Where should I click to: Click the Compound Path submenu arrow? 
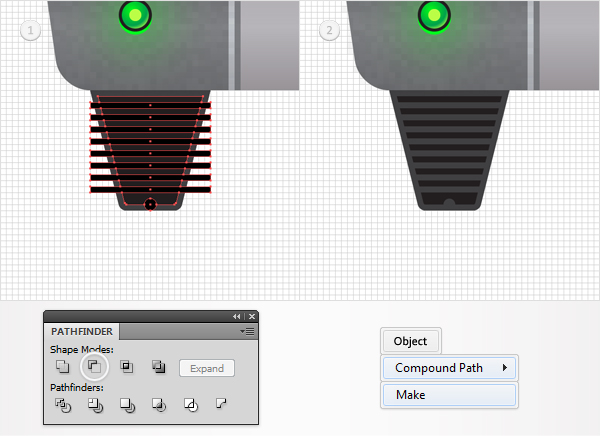pos(505,368)
